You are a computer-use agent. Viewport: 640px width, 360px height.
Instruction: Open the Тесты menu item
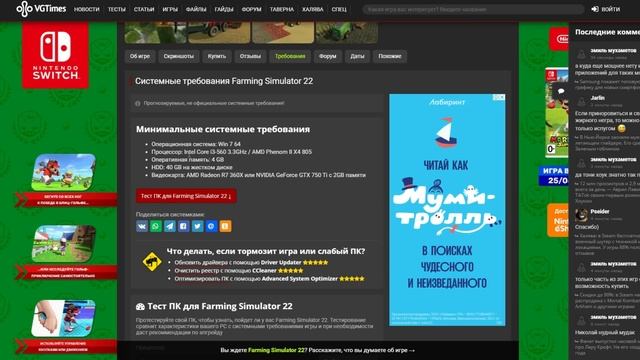[117, 9]
